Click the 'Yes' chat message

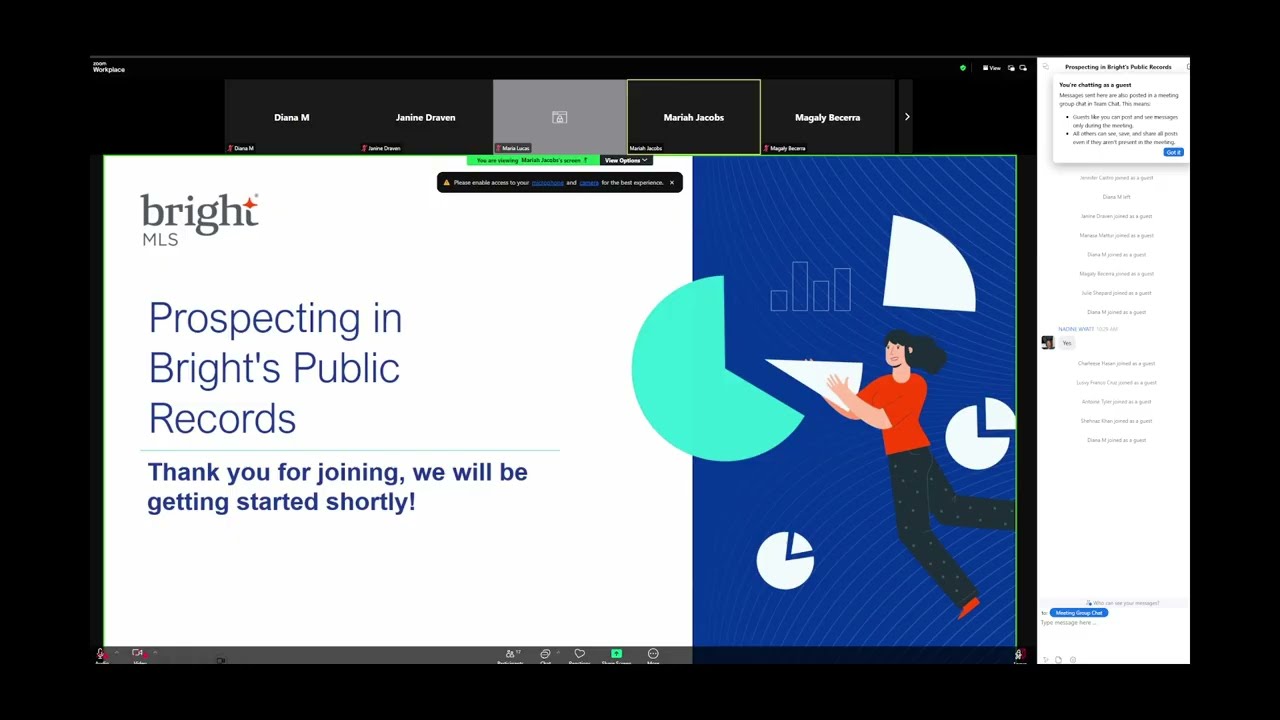(x=1067, y=343)
